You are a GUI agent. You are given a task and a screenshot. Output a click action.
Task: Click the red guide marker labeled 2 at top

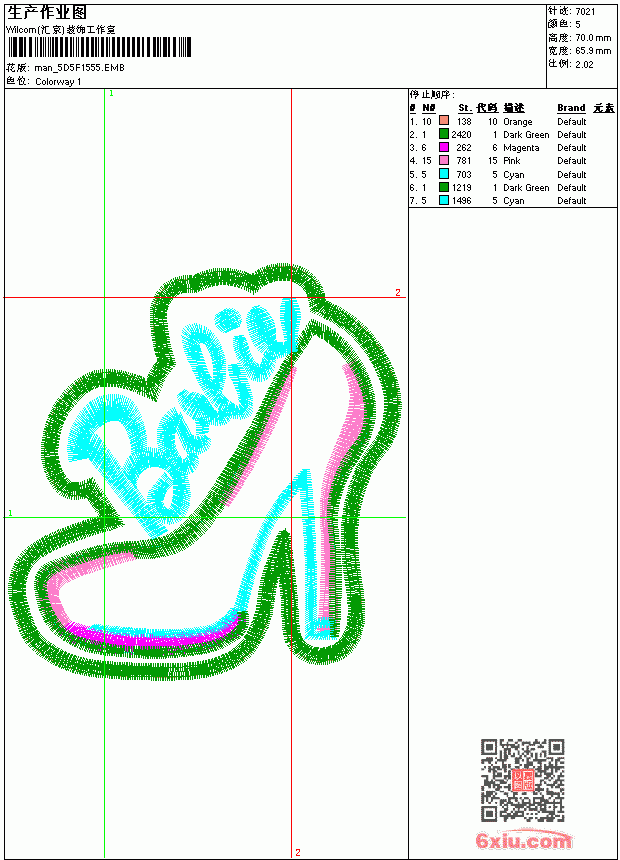tap(398, 293)
